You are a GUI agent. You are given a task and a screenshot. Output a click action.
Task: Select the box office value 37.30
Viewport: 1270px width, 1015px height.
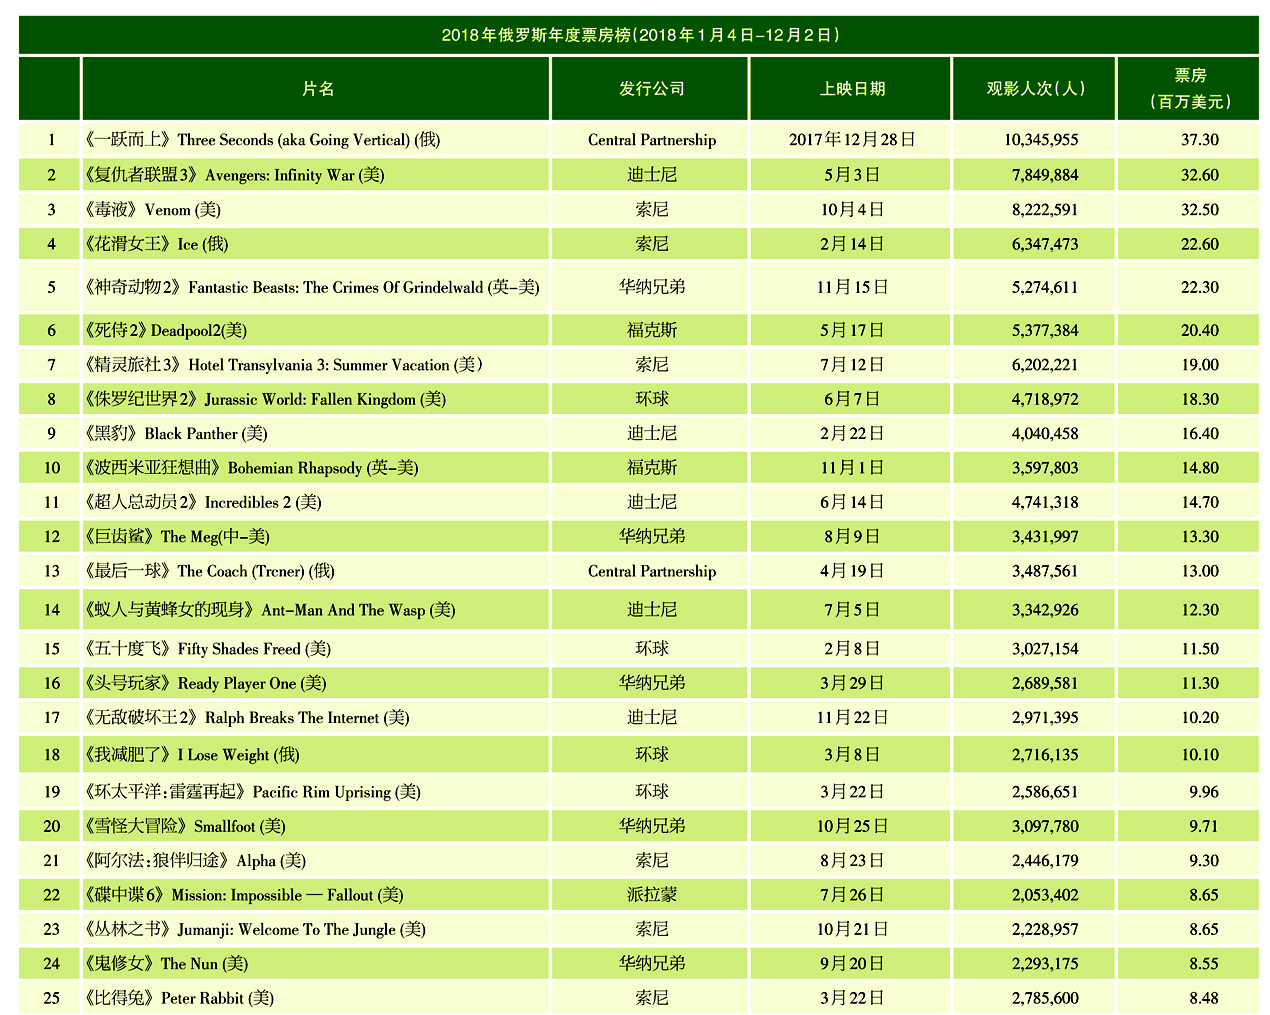1199,140
